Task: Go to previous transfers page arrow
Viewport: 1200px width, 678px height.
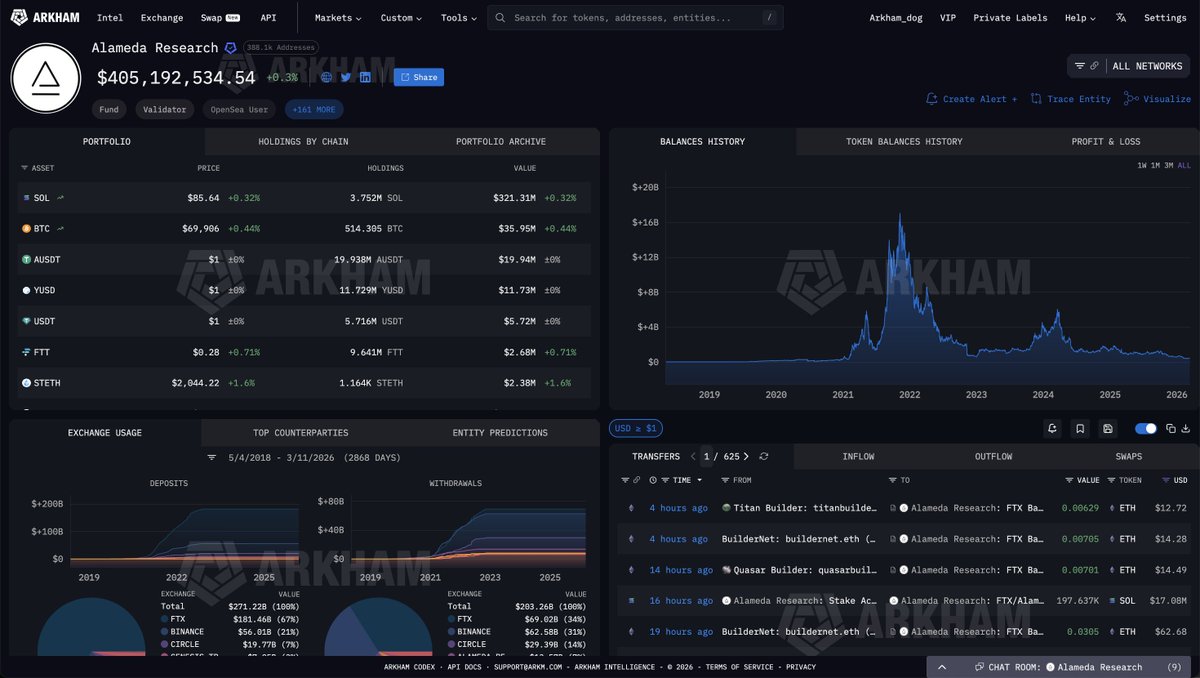Action: pos(693,456)
